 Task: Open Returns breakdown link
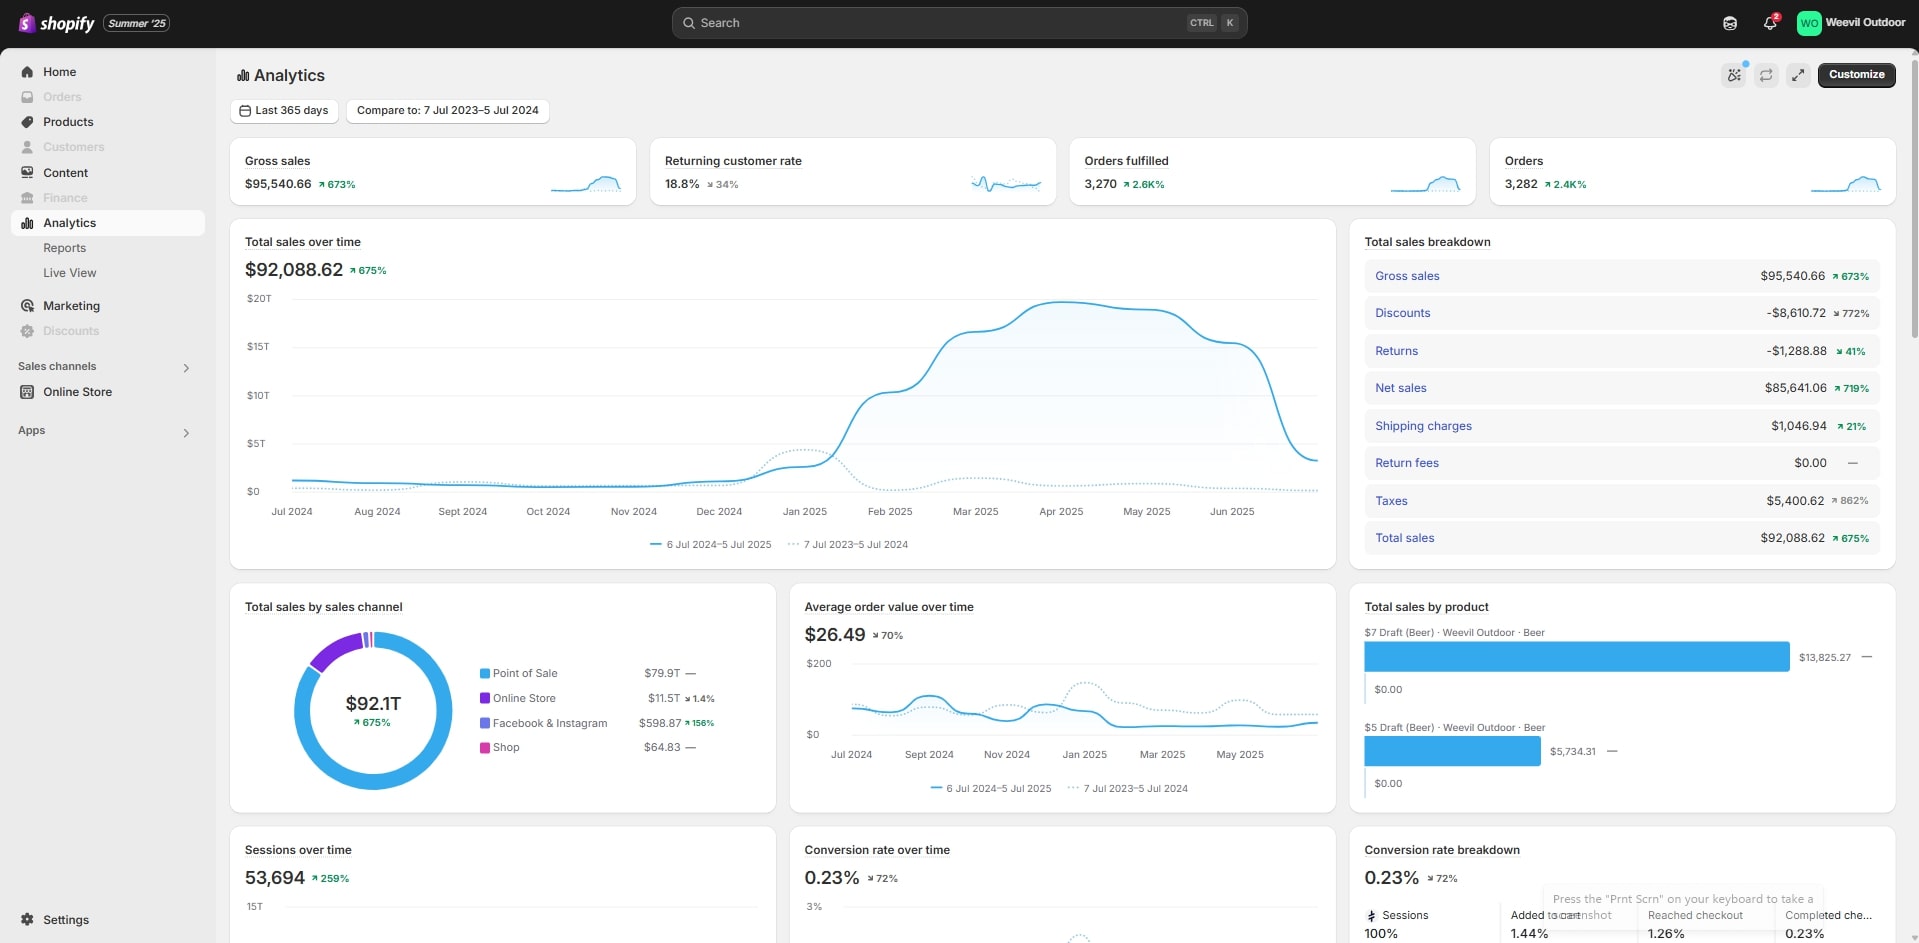[1396, 351]
